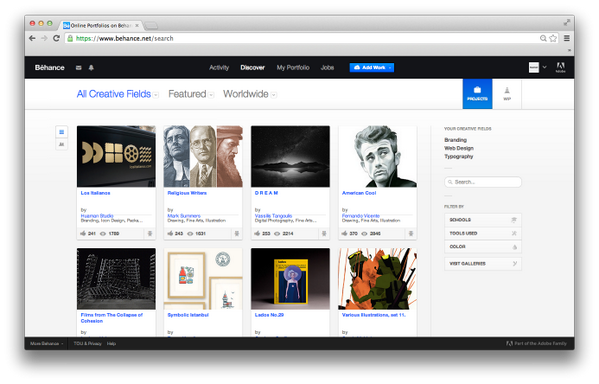Expand the Schools filter

coord(483,220)
